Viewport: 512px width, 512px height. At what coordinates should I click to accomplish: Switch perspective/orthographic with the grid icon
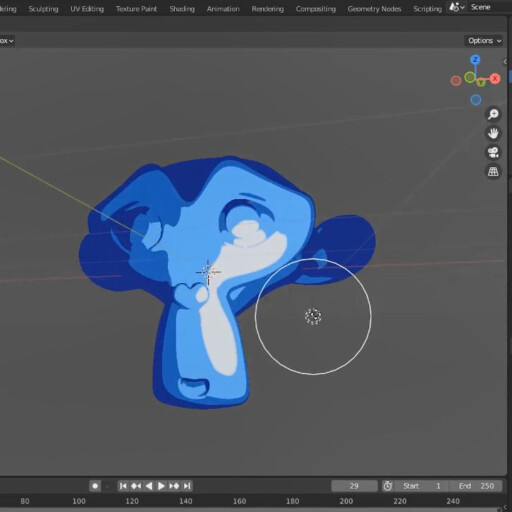493,172
